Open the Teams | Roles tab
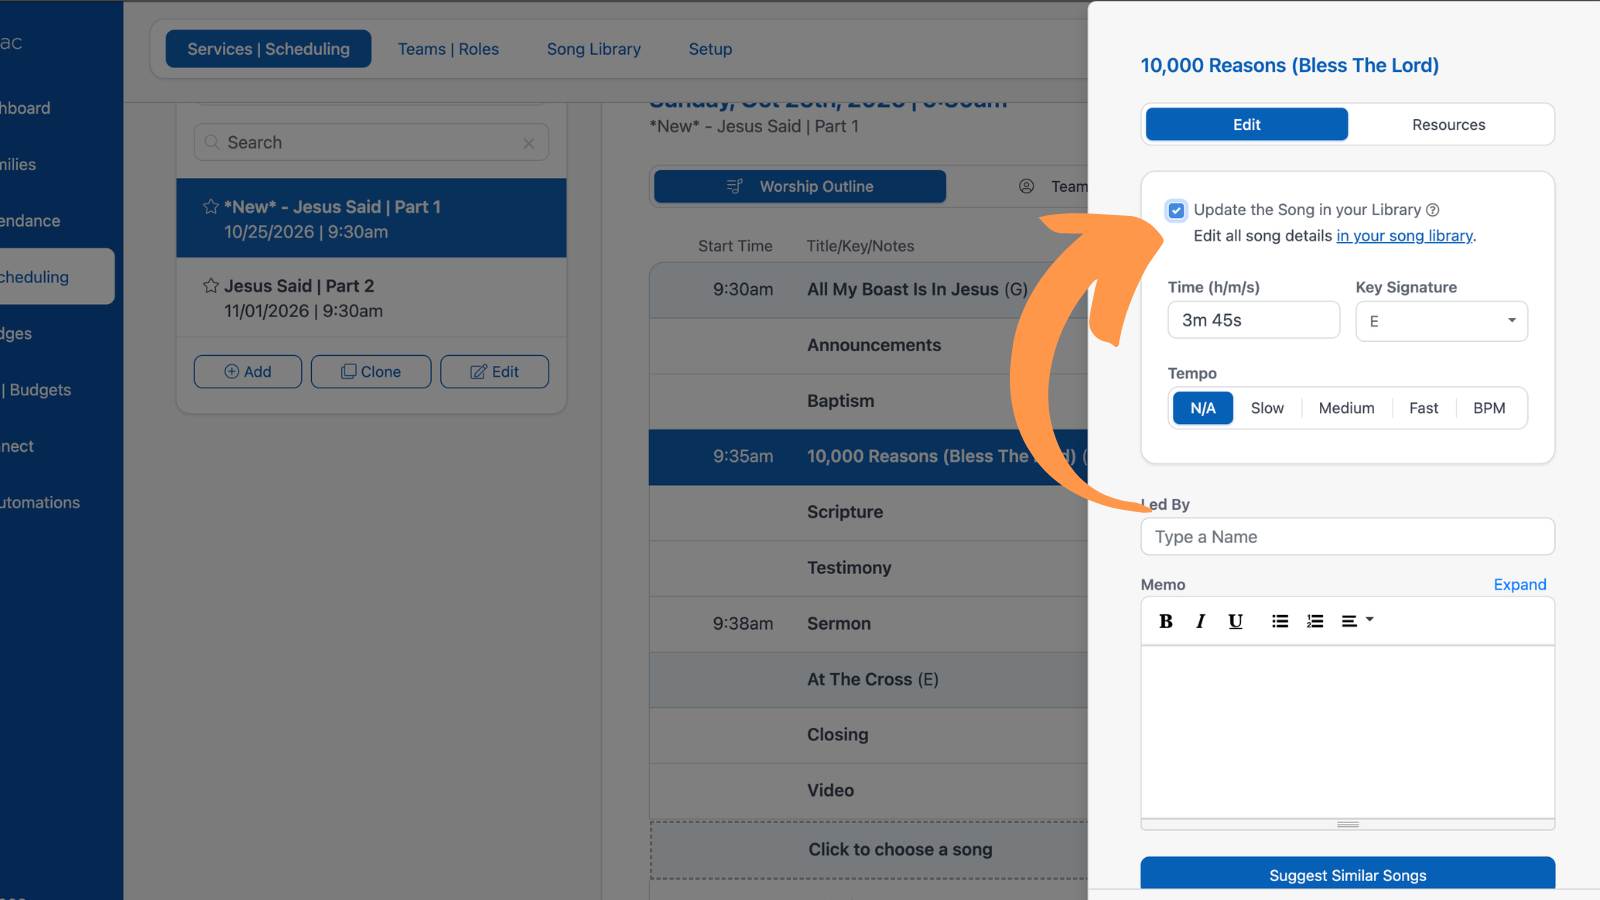Screen dimensions: 1600x900 [448, 49]
